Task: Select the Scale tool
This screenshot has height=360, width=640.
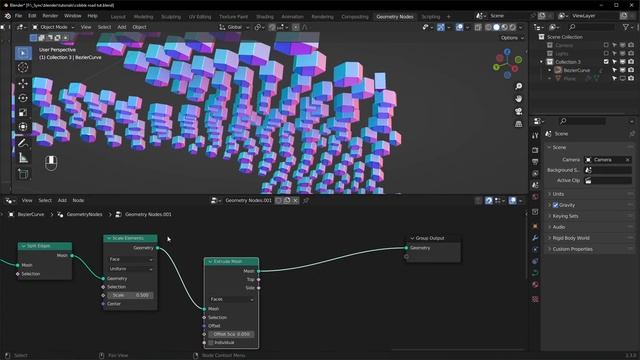Action: coord(23,112)
